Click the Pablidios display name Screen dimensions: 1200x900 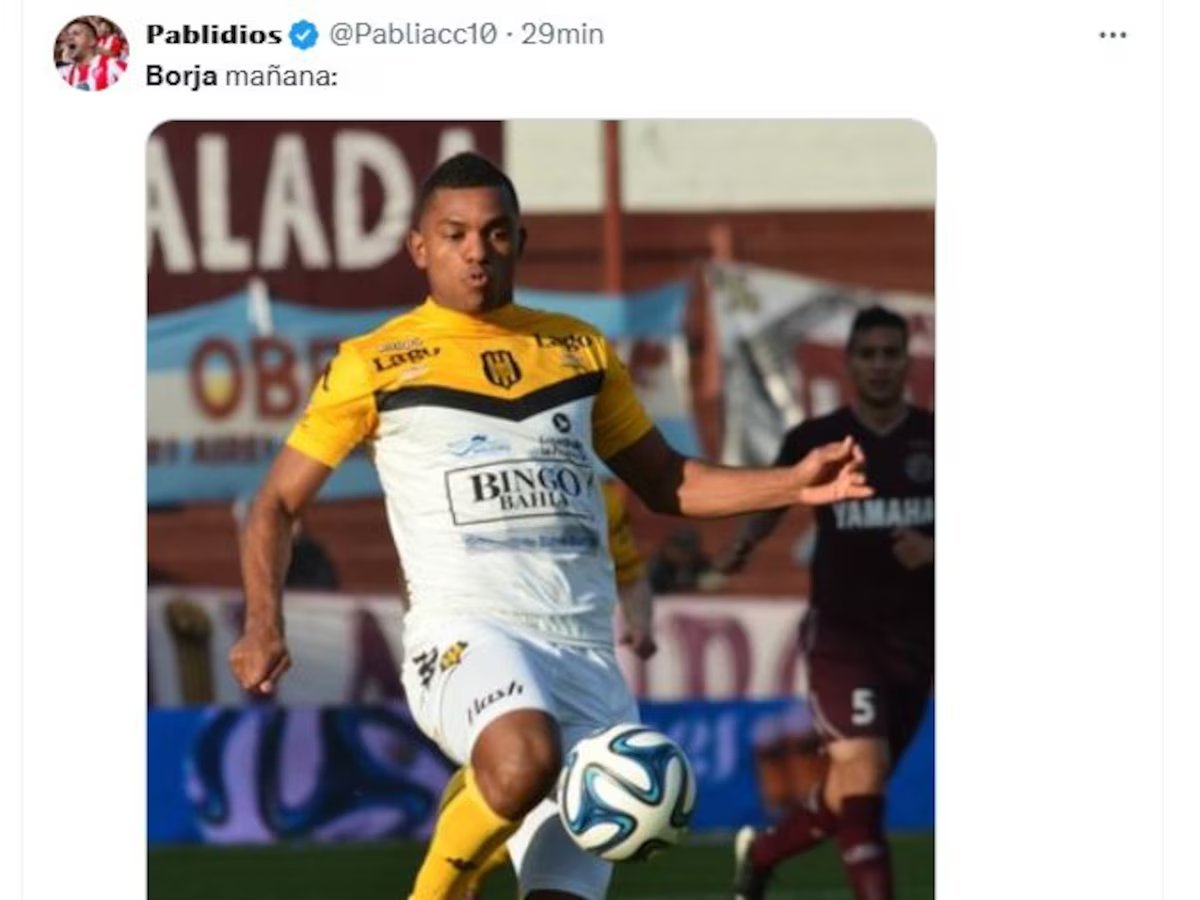point(214,35)
